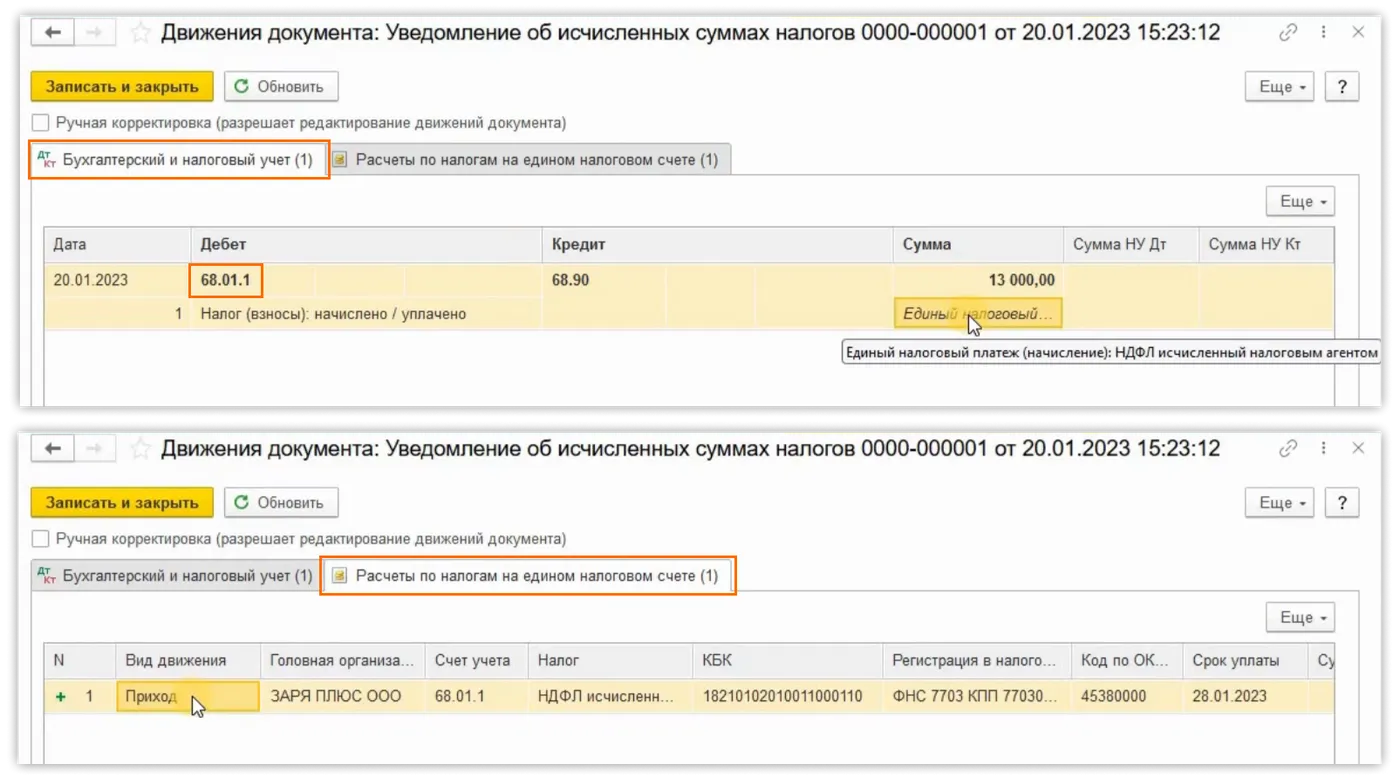The width and height of the screenshot is (1400, 783).
Task: Open the vertical dots menu in the top window
Action: tap(1323, 33)
